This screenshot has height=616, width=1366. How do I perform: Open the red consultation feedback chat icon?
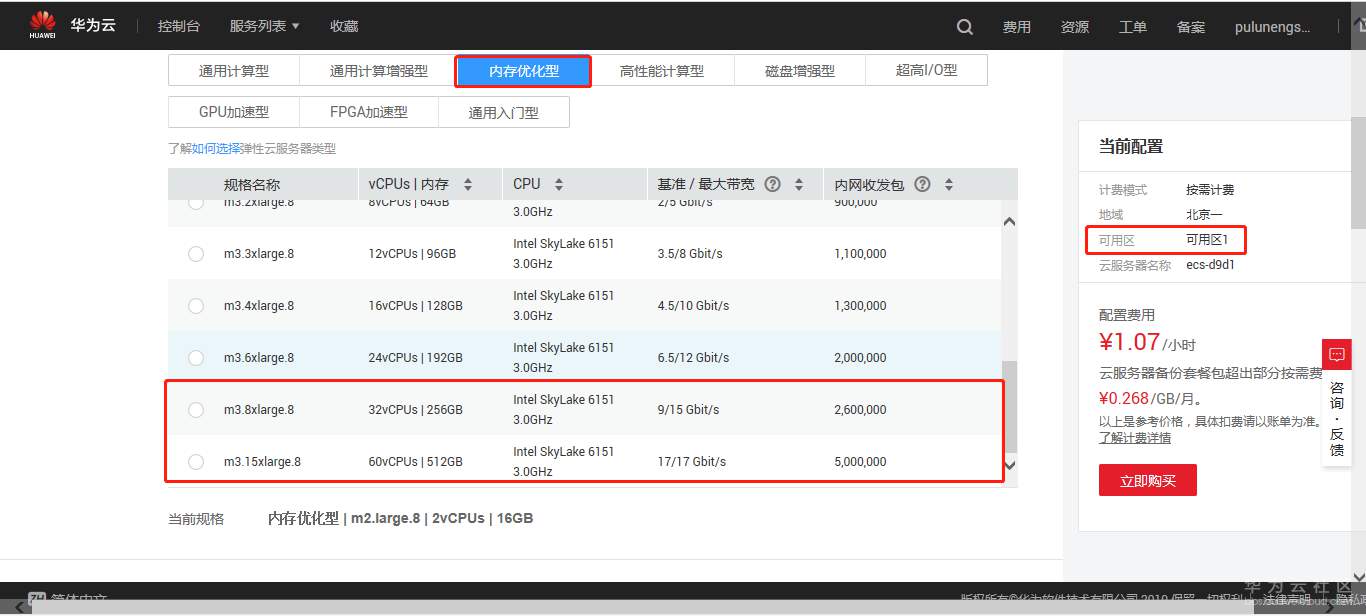click(x=1337, y=354)
